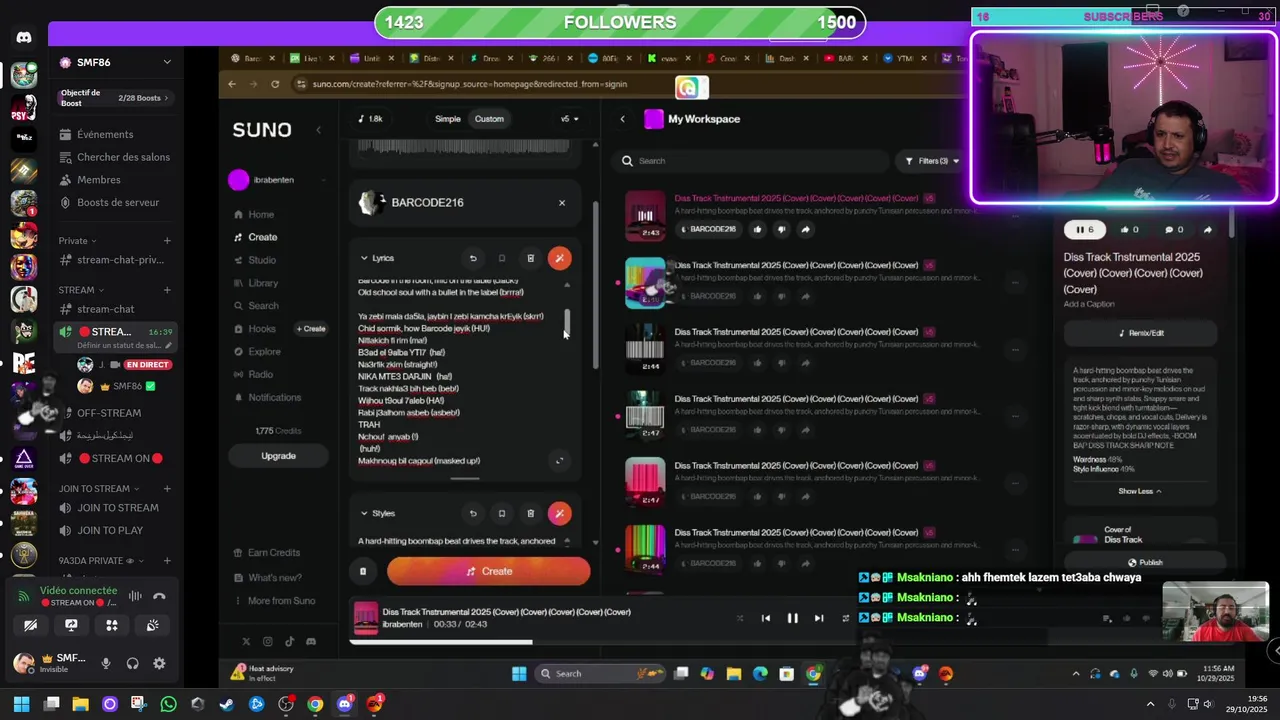Image resolution: width=1280 pixels, height=720 pixels.
Task: Open more options for third song
Action: click(1015, 350)
